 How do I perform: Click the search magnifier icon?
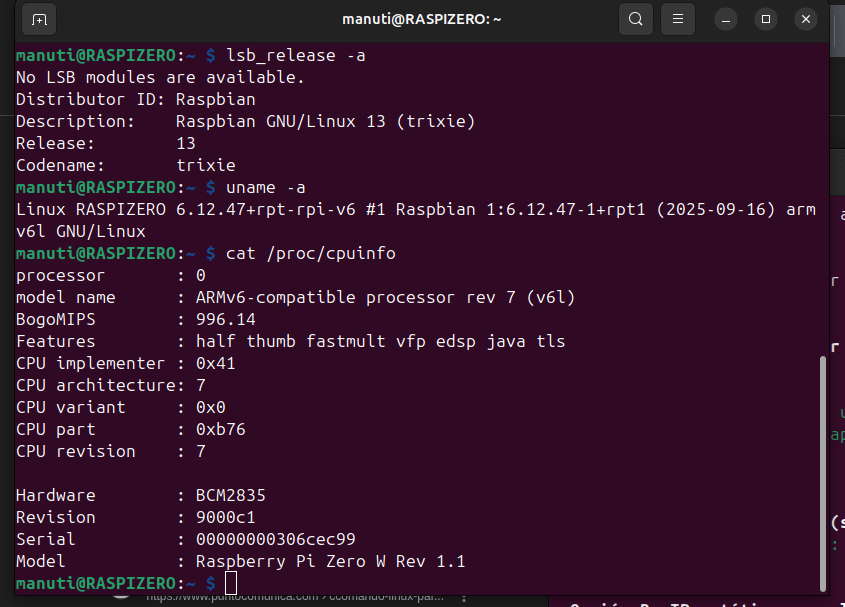tap(635, 19)
